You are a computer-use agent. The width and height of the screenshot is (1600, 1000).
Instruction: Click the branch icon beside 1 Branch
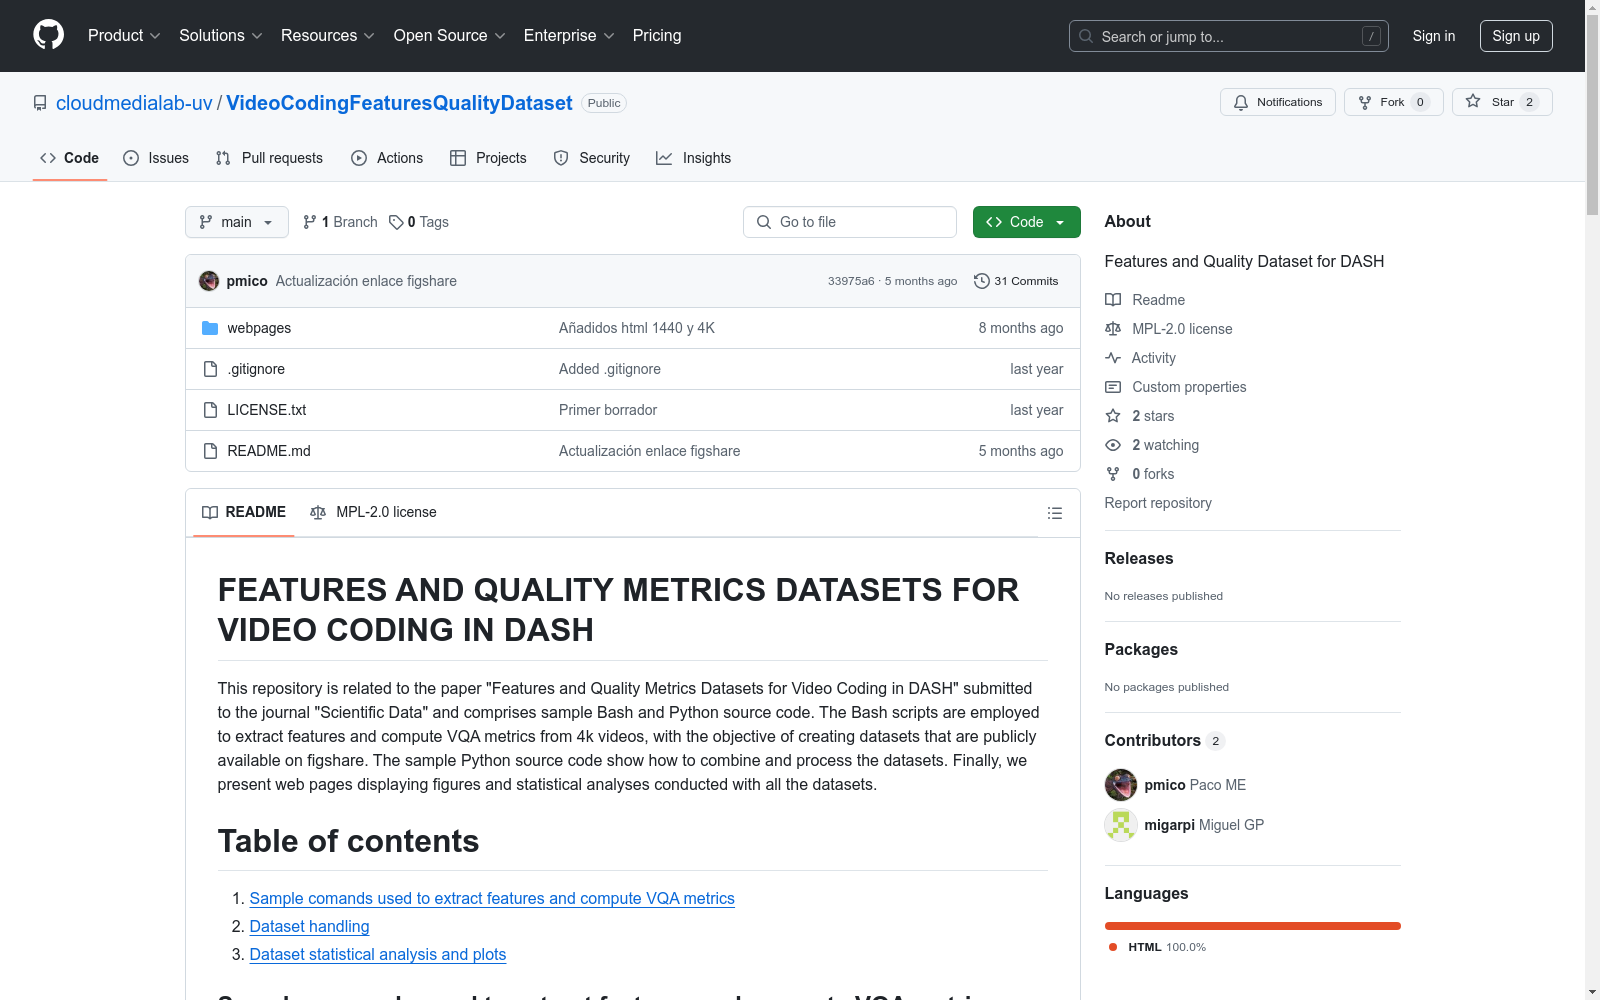tap(310, 222)
